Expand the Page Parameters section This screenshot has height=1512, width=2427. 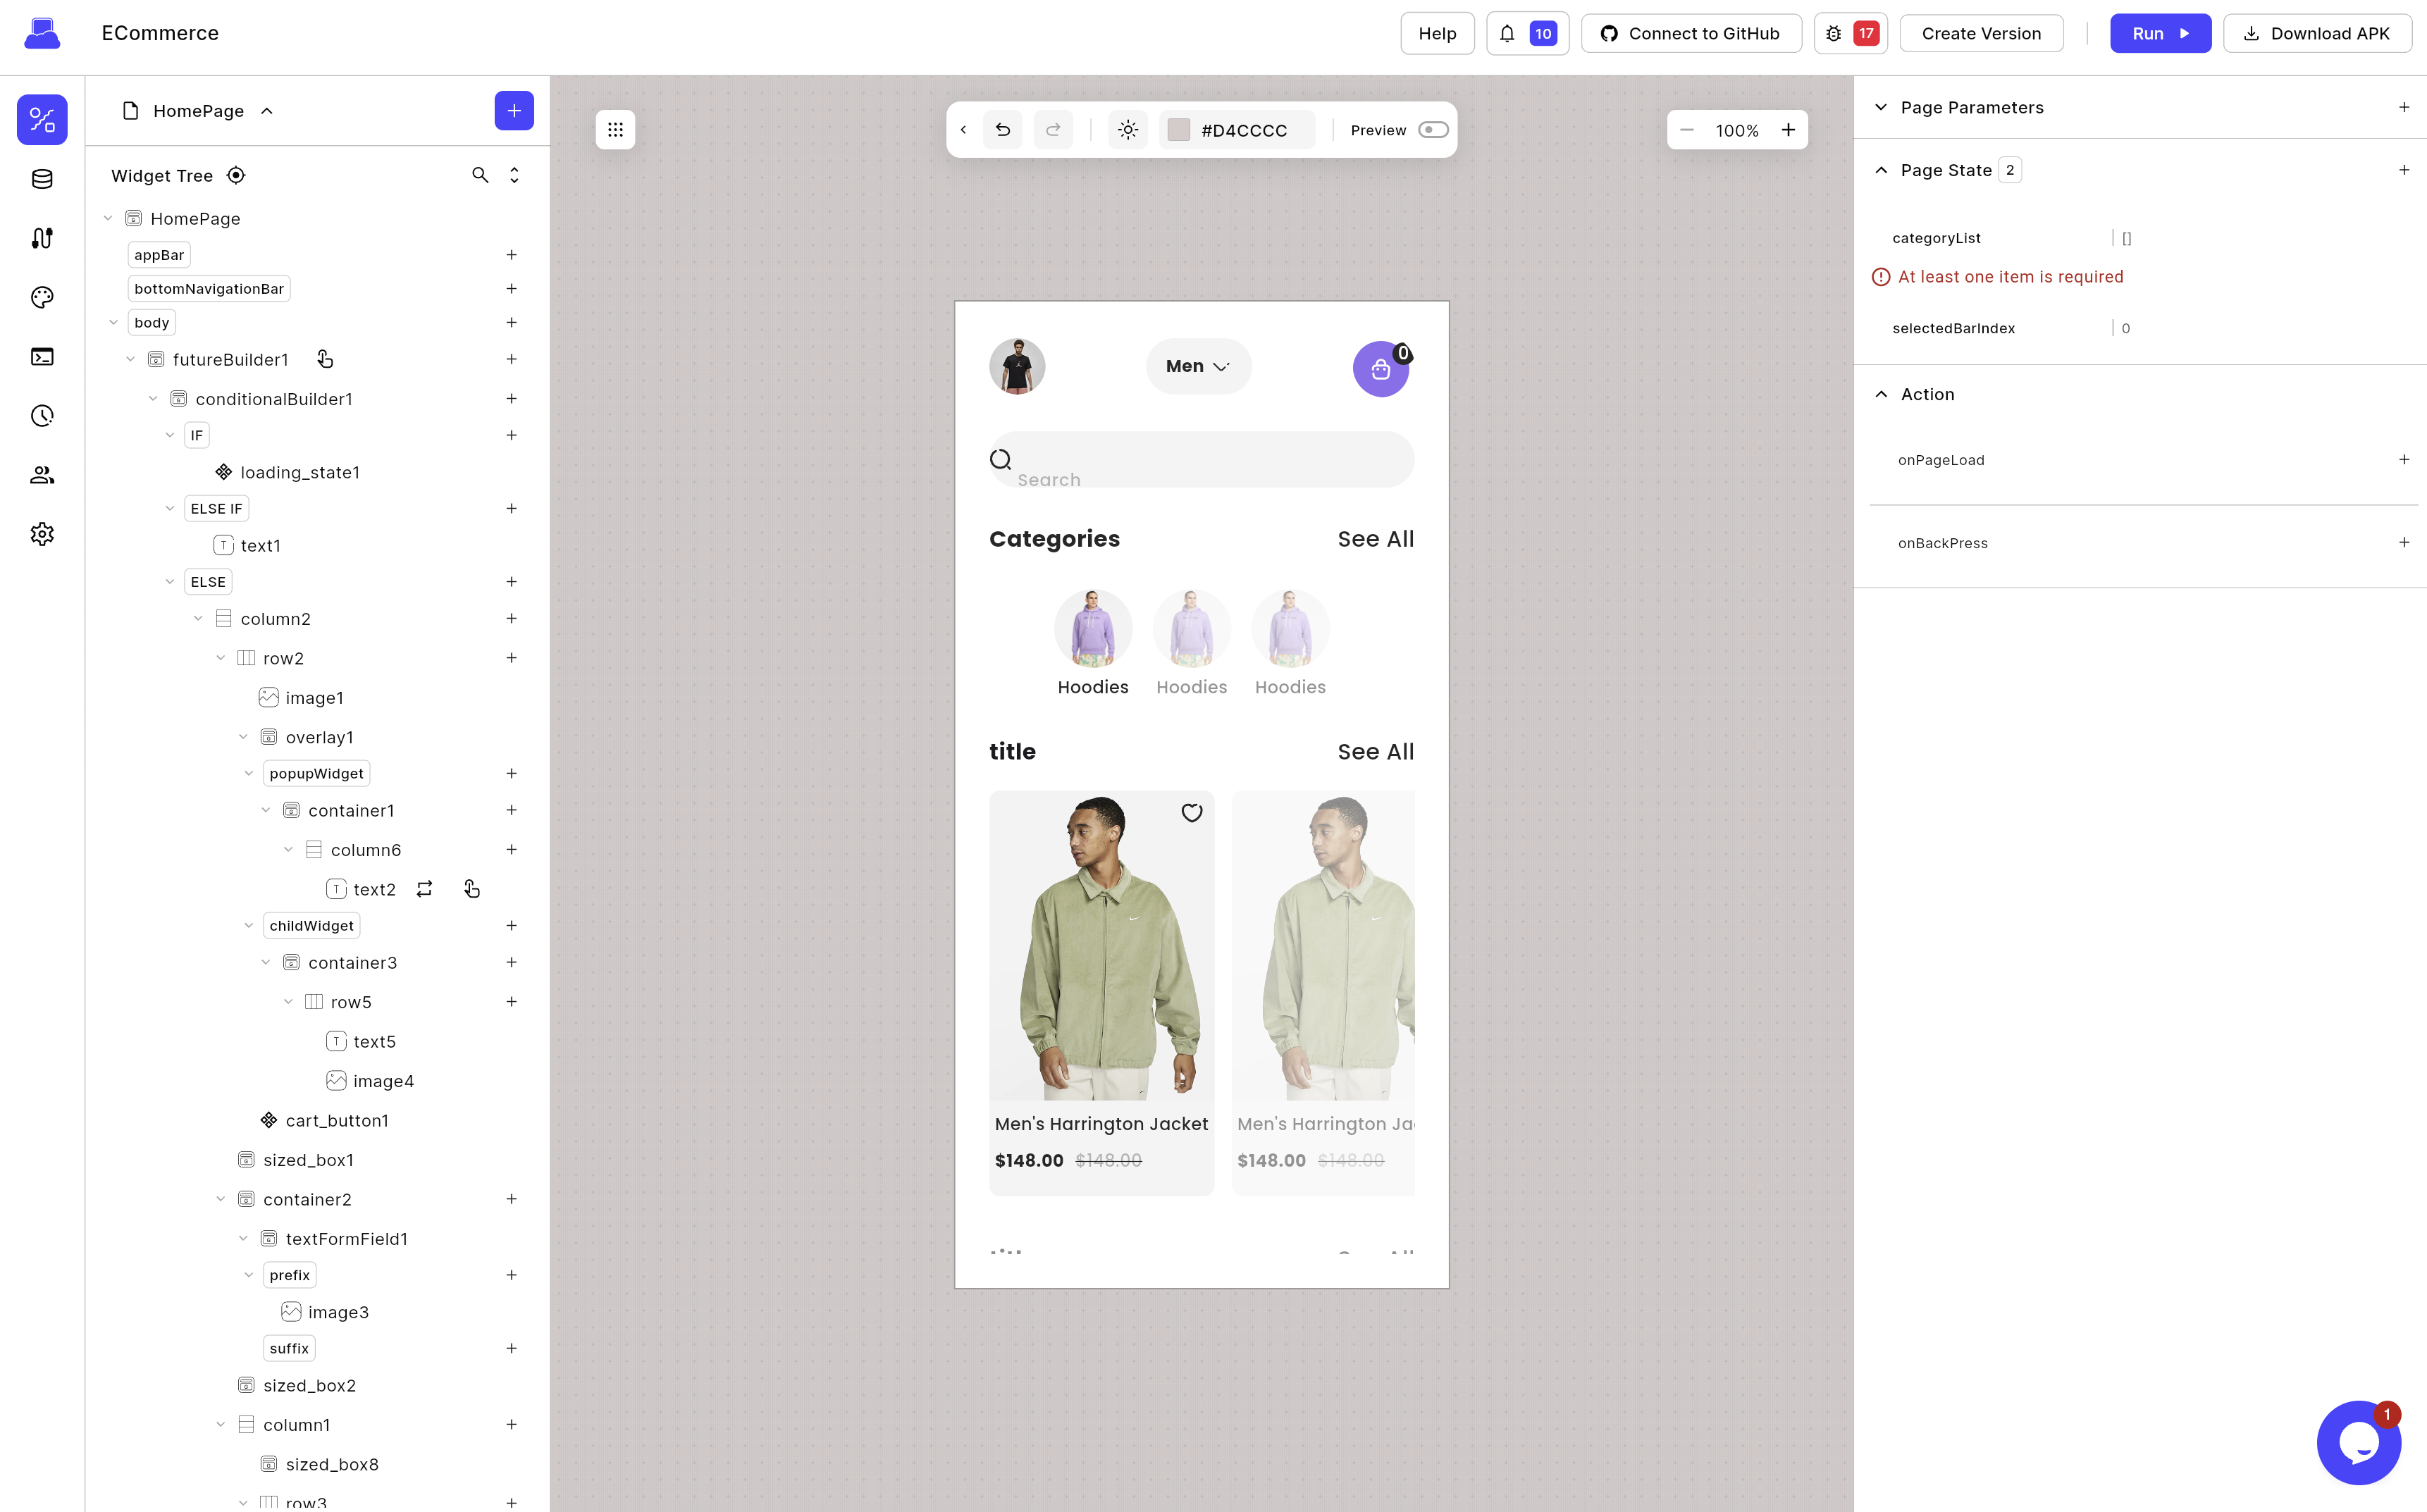click(1881, 107)
